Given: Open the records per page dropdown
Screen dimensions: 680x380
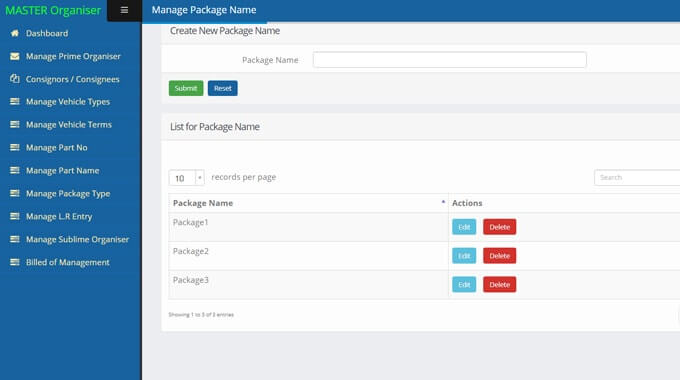Looking at the screenshot, I should (186, 178).
